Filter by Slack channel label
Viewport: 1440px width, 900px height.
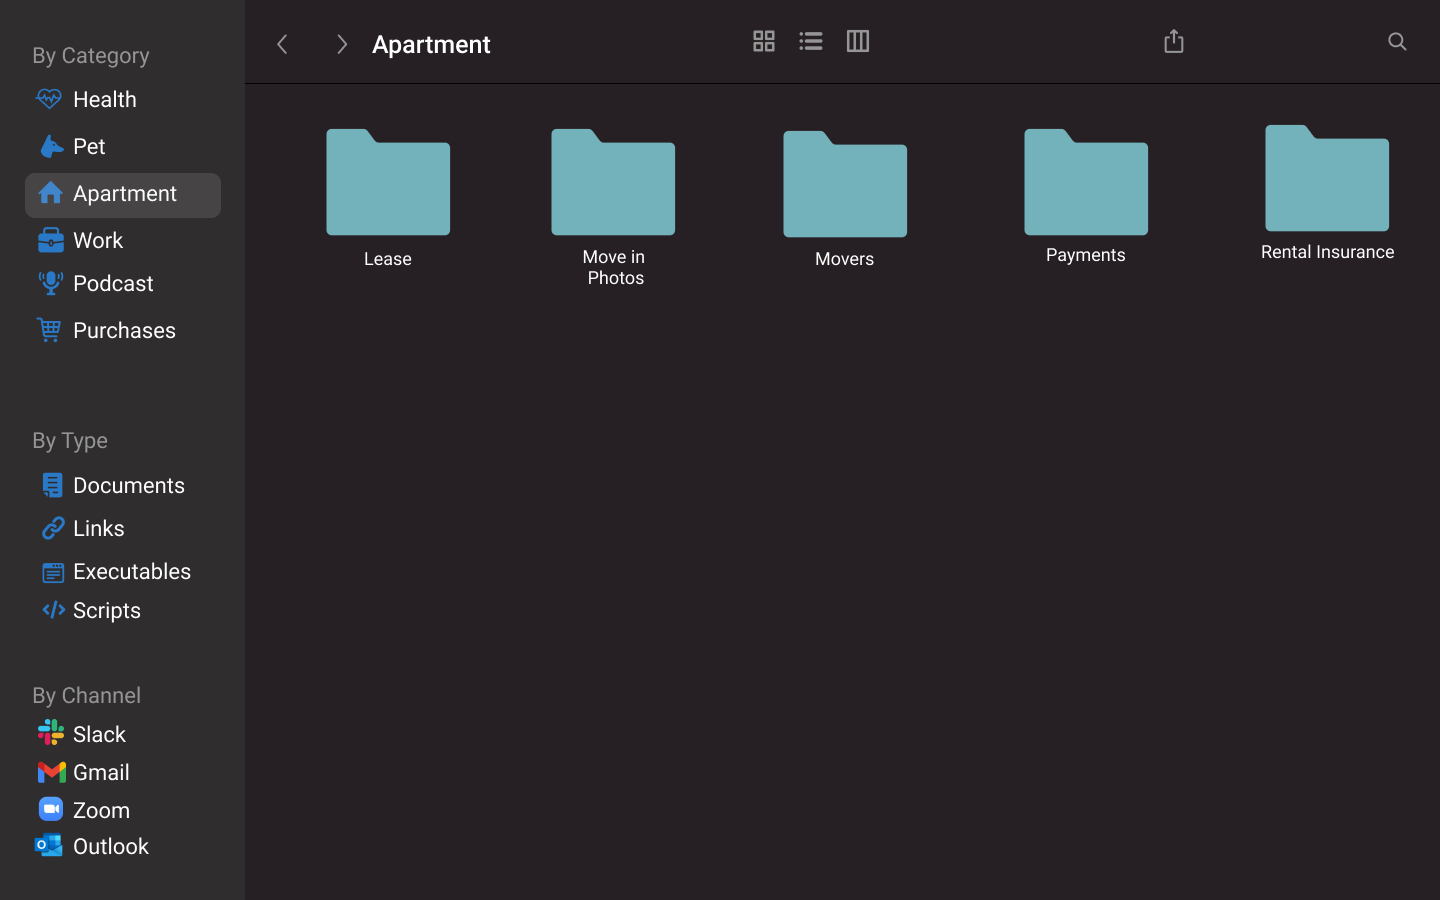pos(100,734)
